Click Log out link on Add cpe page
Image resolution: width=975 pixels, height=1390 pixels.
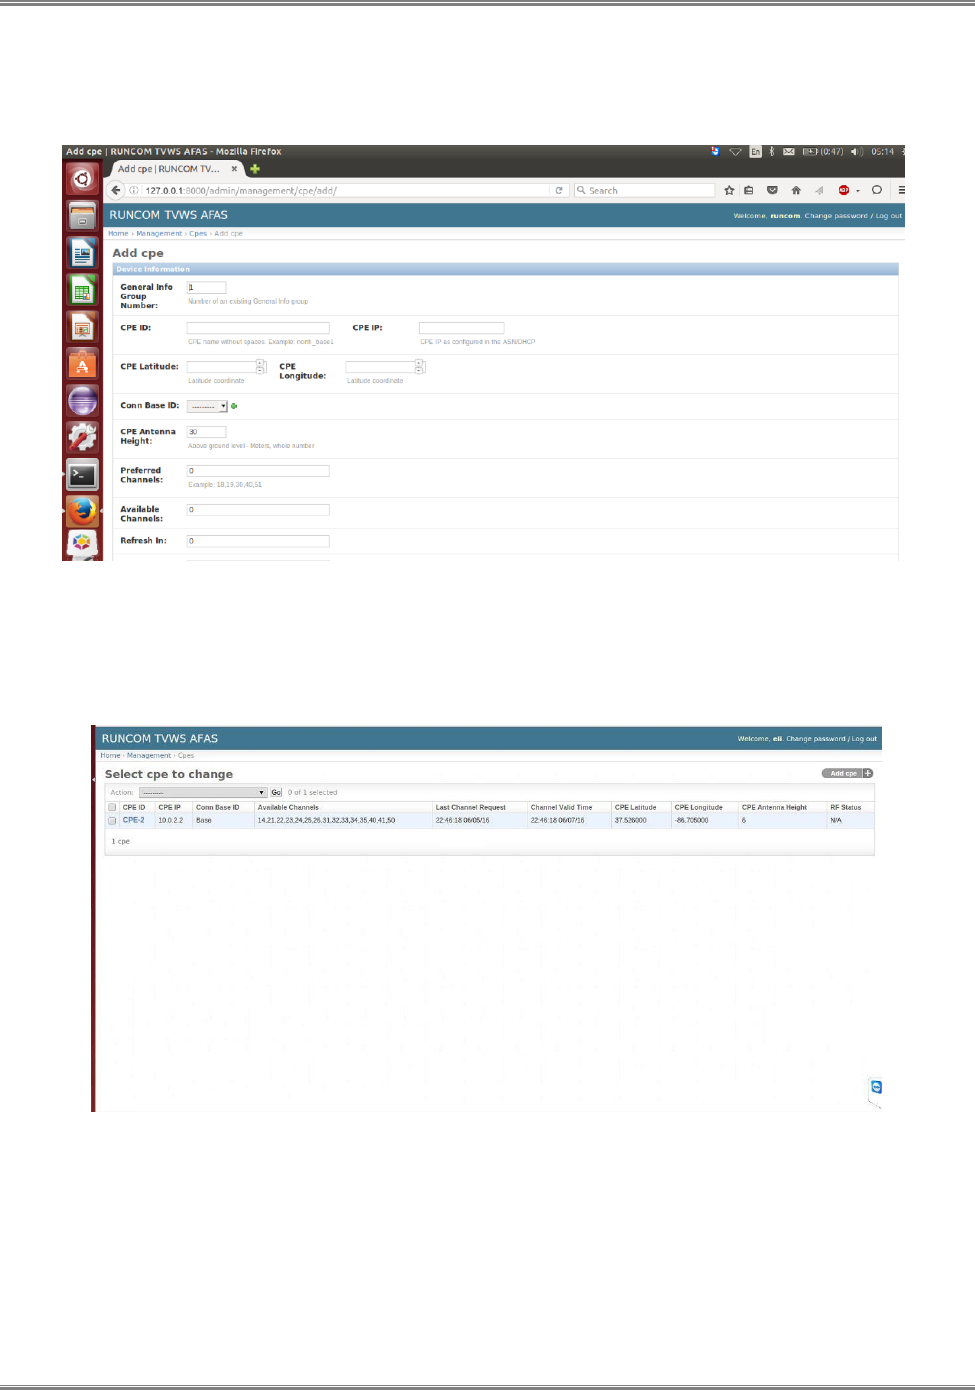click(889, 216)
